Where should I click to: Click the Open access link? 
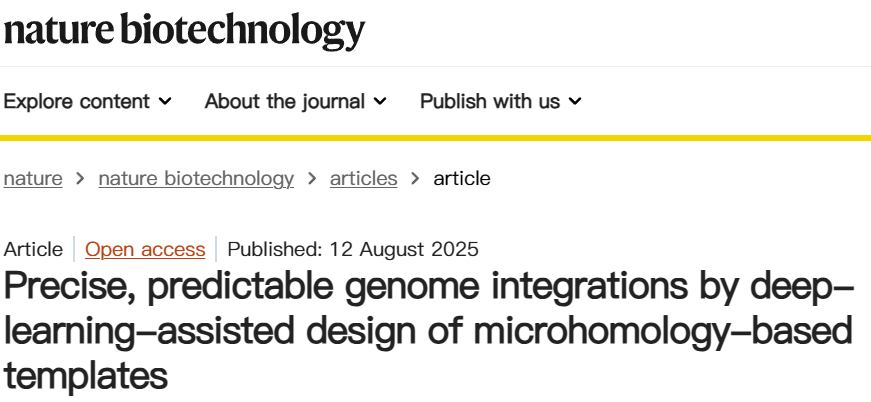point(145,249)
